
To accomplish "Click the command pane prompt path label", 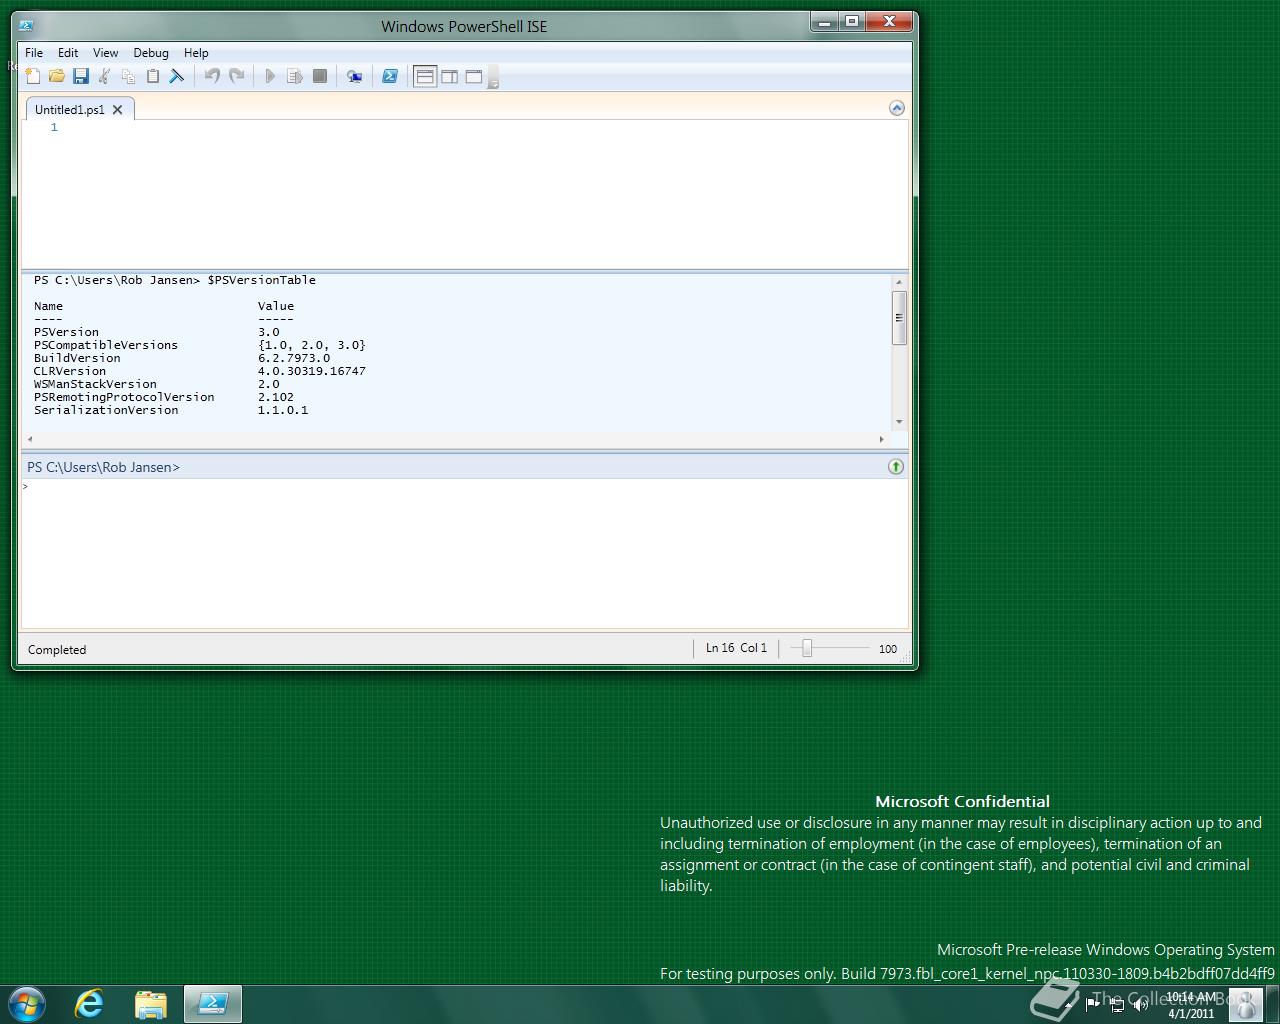I will point(103,467).
